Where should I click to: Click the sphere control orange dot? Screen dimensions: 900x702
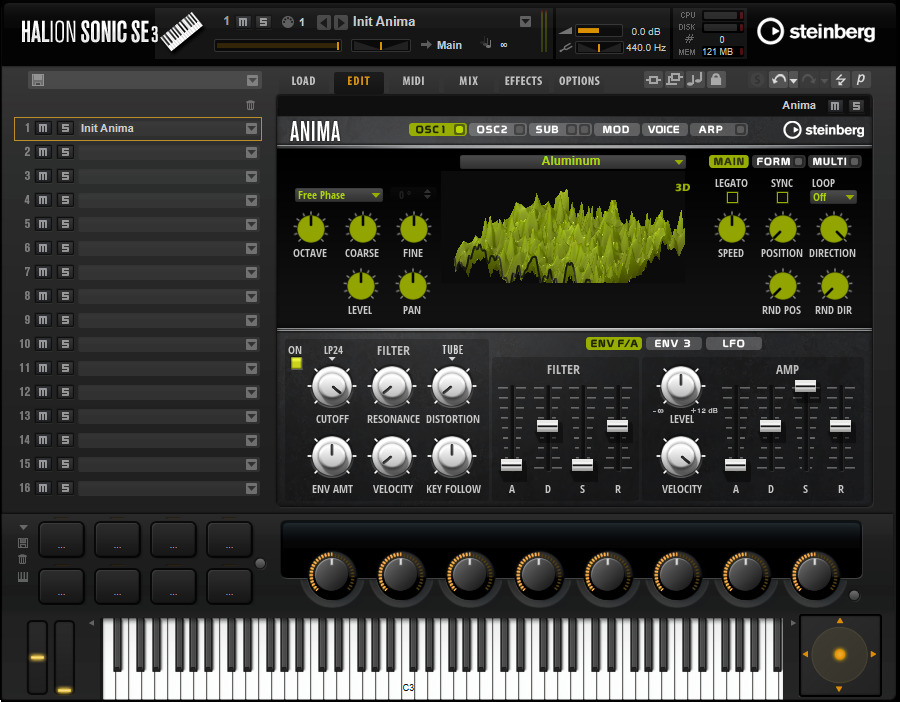coord(840,654)
